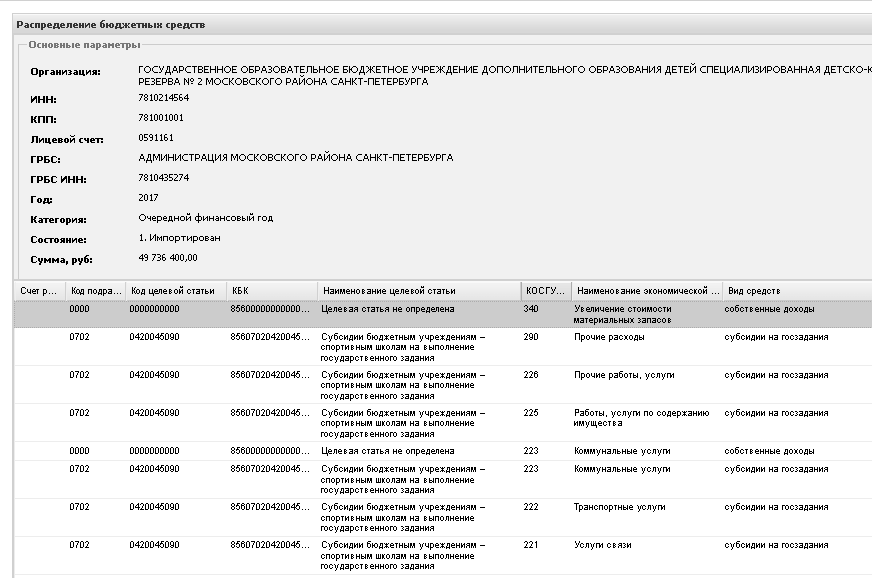872x578 pixels.
Task: Click 'Коммунальные услуги' in собственные доходы row
Action: coord(622,451)
